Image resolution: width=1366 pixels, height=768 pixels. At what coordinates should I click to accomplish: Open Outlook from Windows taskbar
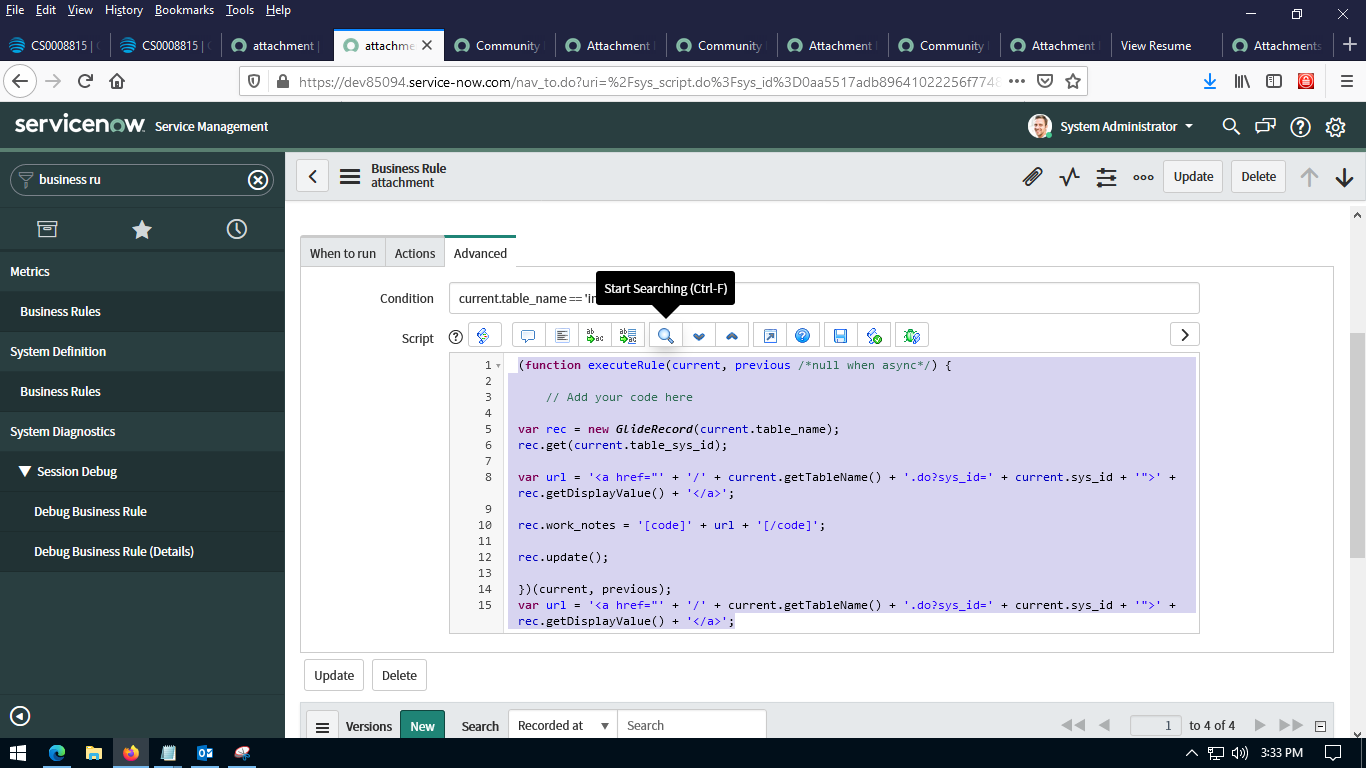[x=205, y=753]
